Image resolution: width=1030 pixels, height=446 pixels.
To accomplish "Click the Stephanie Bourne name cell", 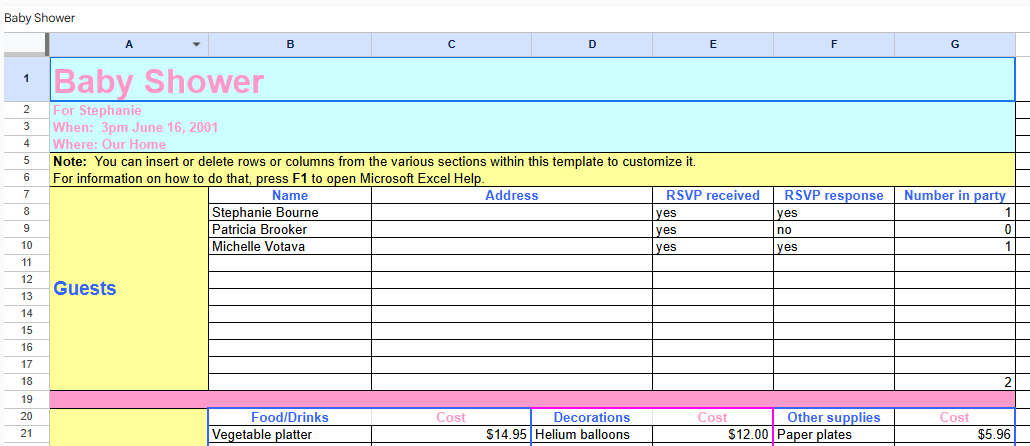I will tap(290, 213).
